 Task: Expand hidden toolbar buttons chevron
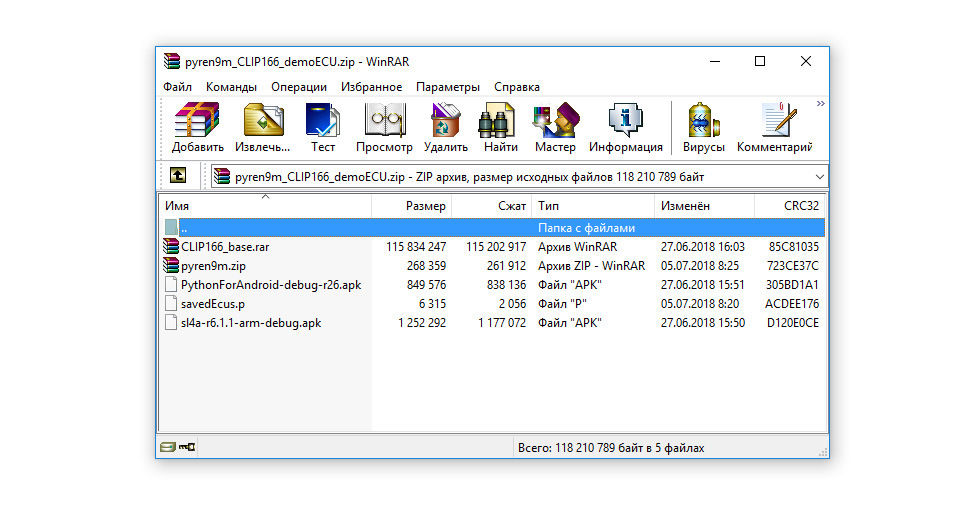(x=820, y=104)
